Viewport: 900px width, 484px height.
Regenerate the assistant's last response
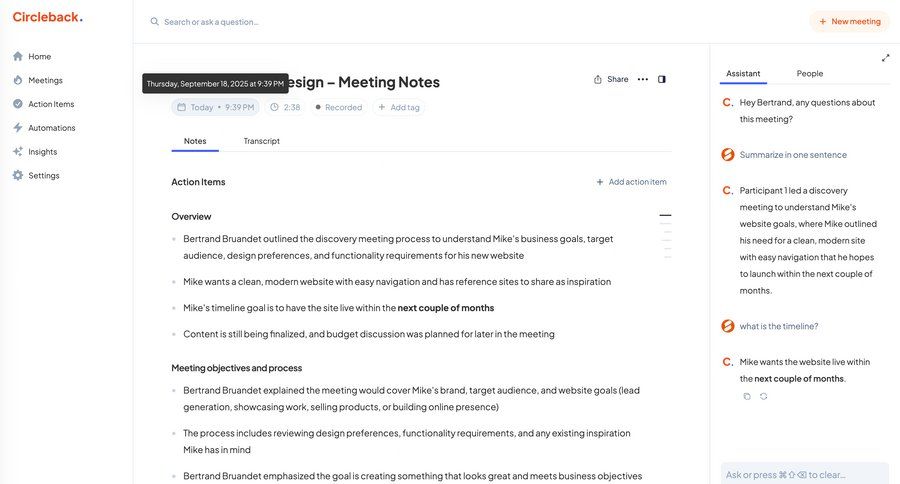click(x=764, y=396)
